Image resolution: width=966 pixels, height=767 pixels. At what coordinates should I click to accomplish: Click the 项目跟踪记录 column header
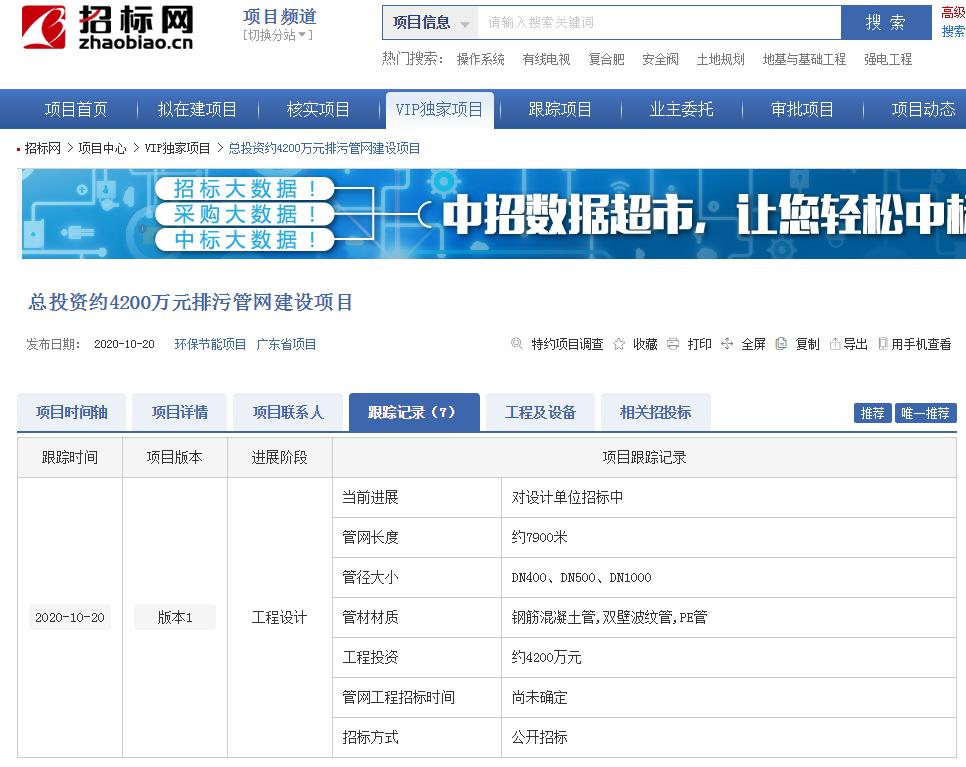644,457
